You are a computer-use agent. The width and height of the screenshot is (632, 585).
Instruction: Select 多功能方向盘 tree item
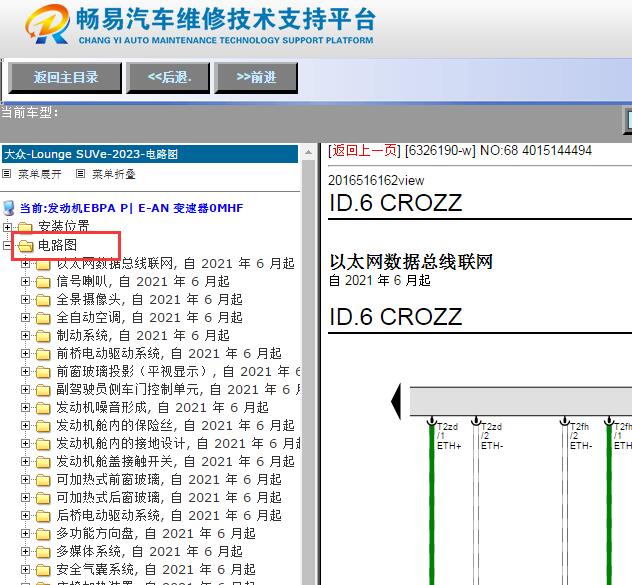click(156, 533)
